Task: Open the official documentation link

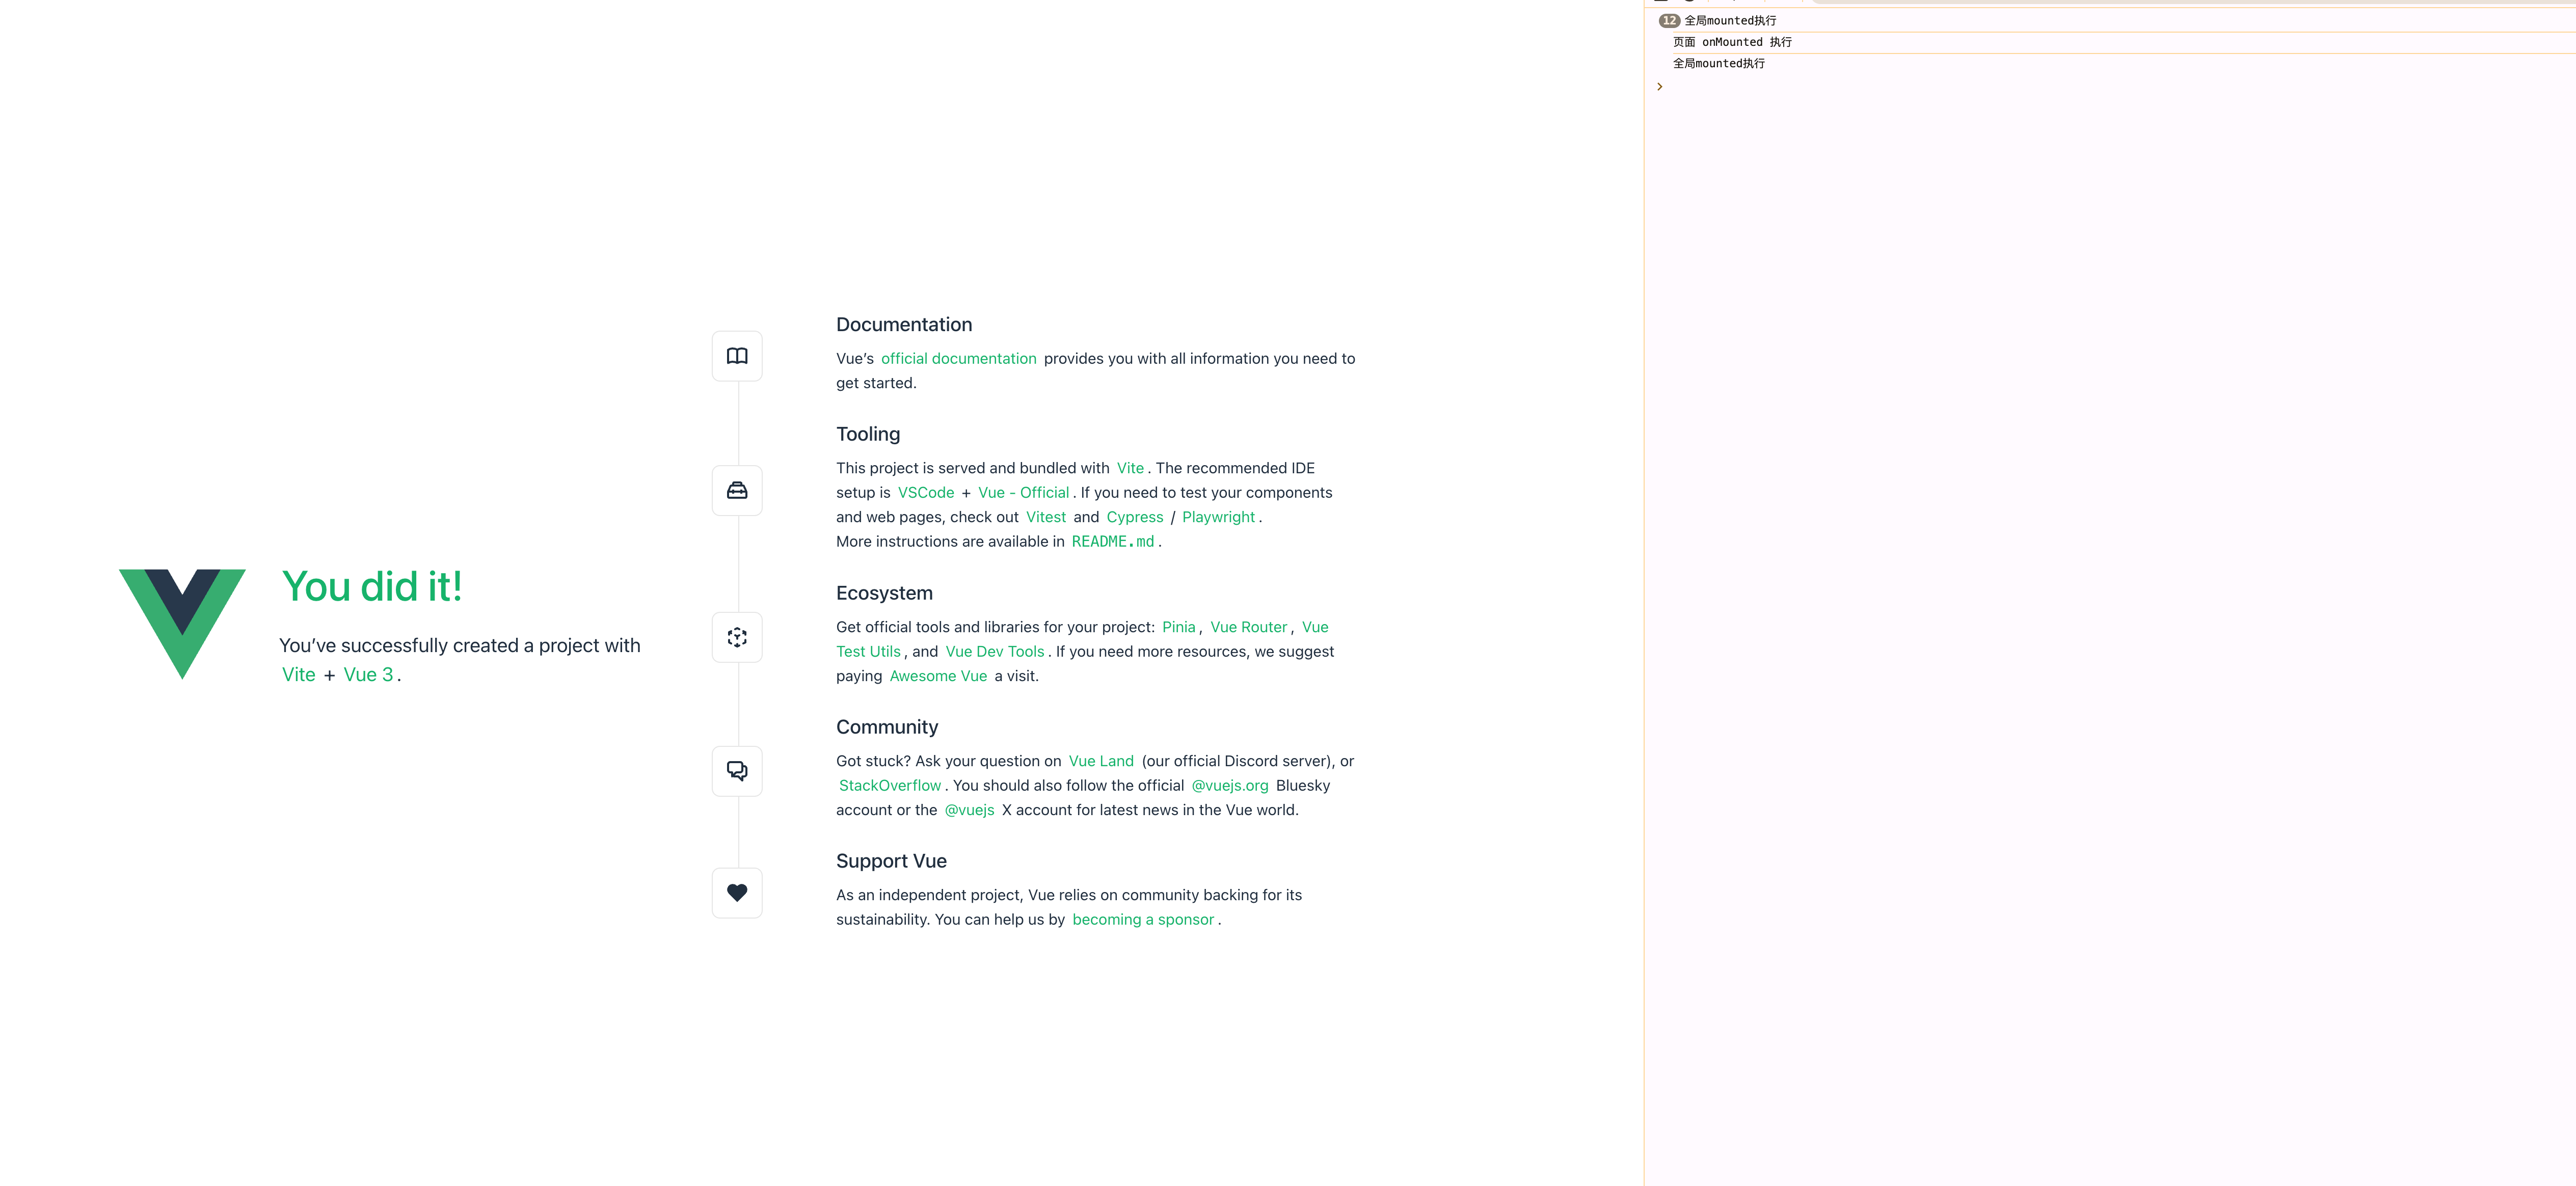Action: point(958,358)
